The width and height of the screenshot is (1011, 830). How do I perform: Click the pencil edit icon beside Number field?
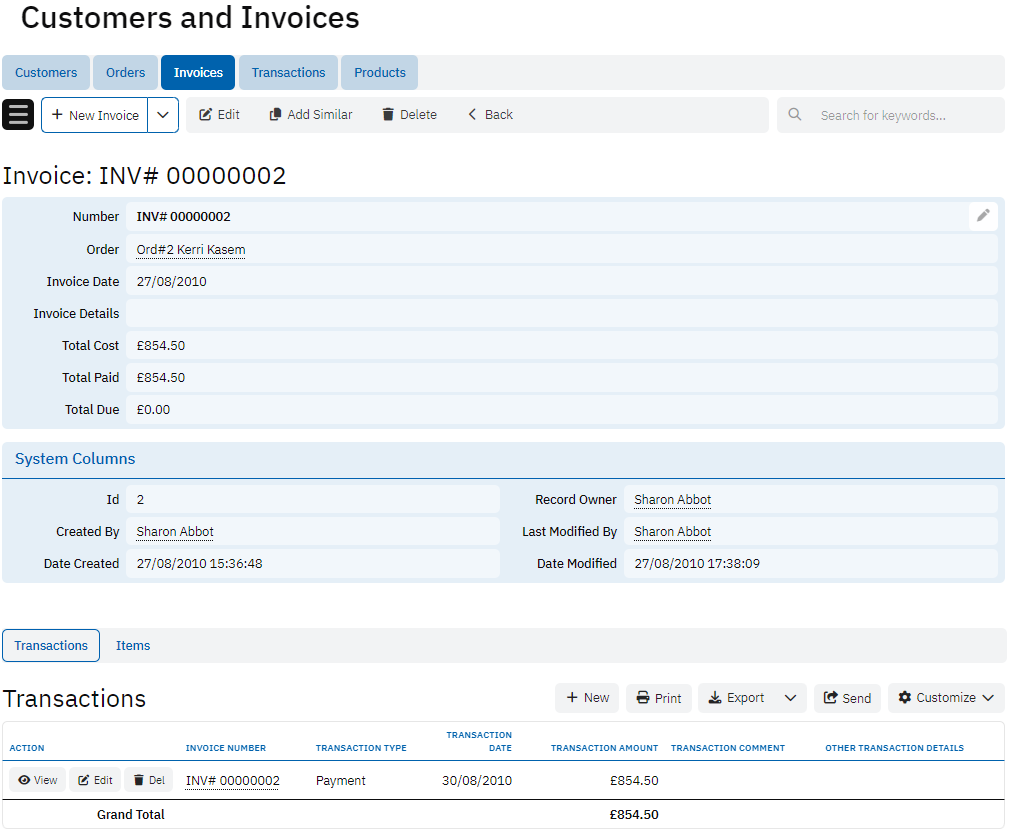(x=983, y=216)
